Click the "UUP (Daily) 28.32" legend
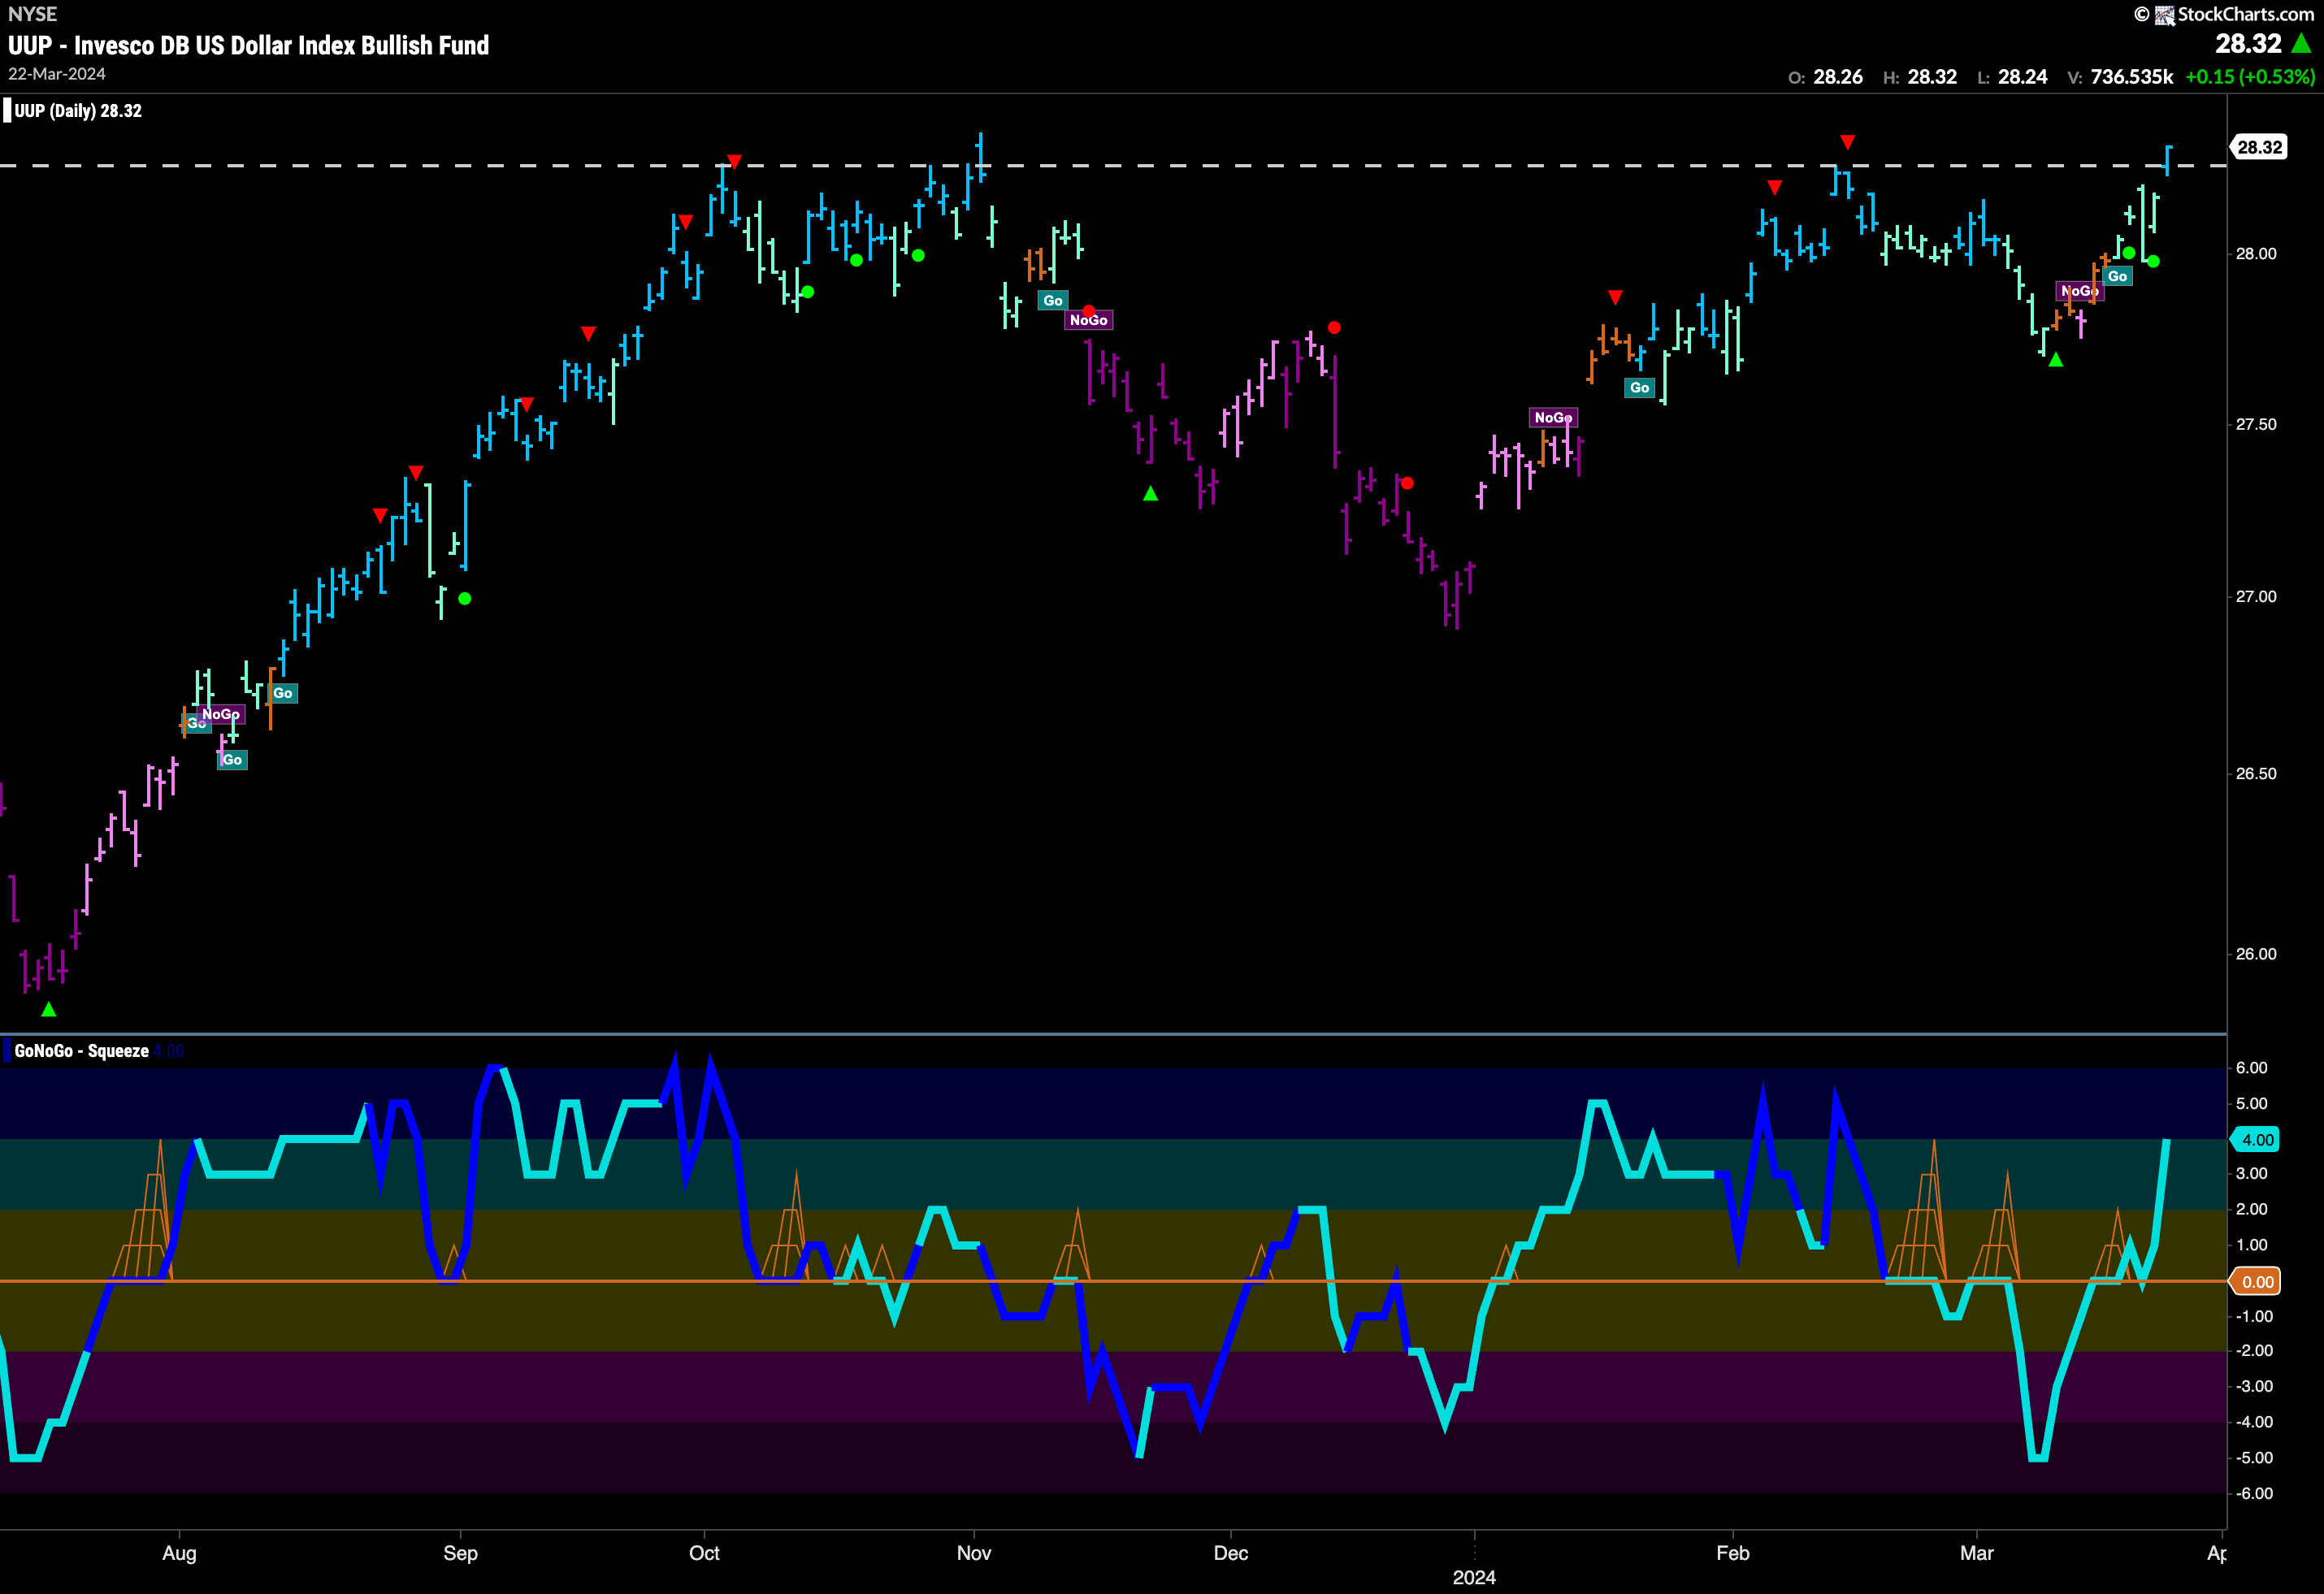 [x=78, y=111]
